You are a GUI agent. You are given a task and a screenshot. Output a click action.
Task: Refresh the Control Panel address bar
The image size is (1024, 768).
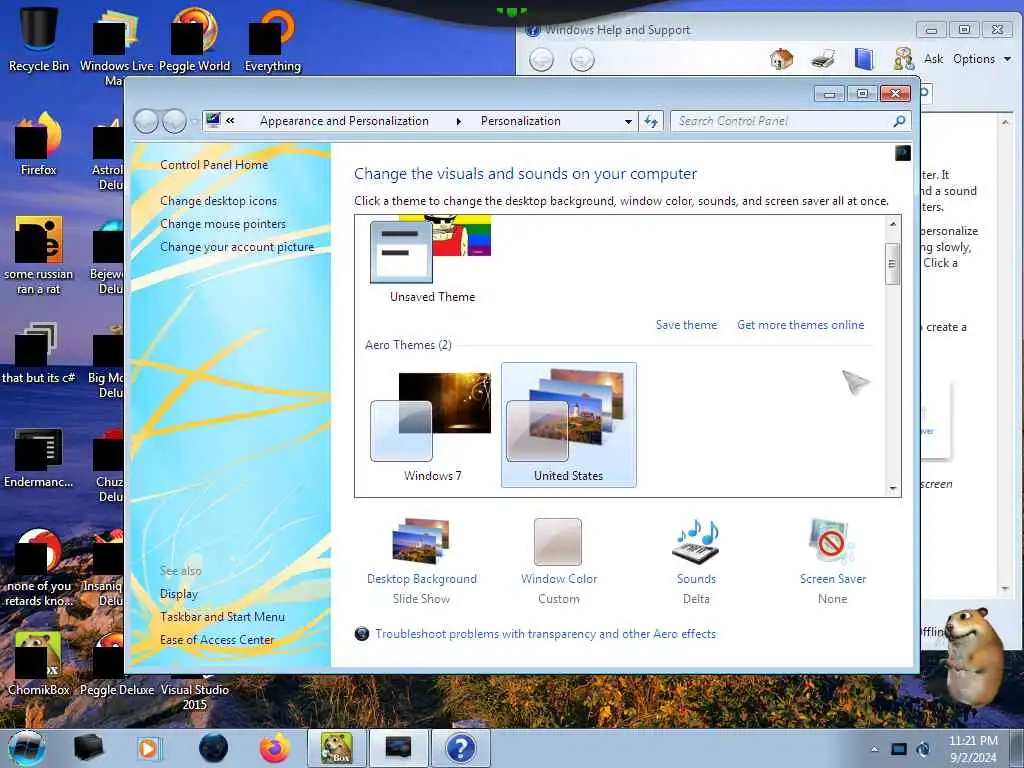pos(651,121)
